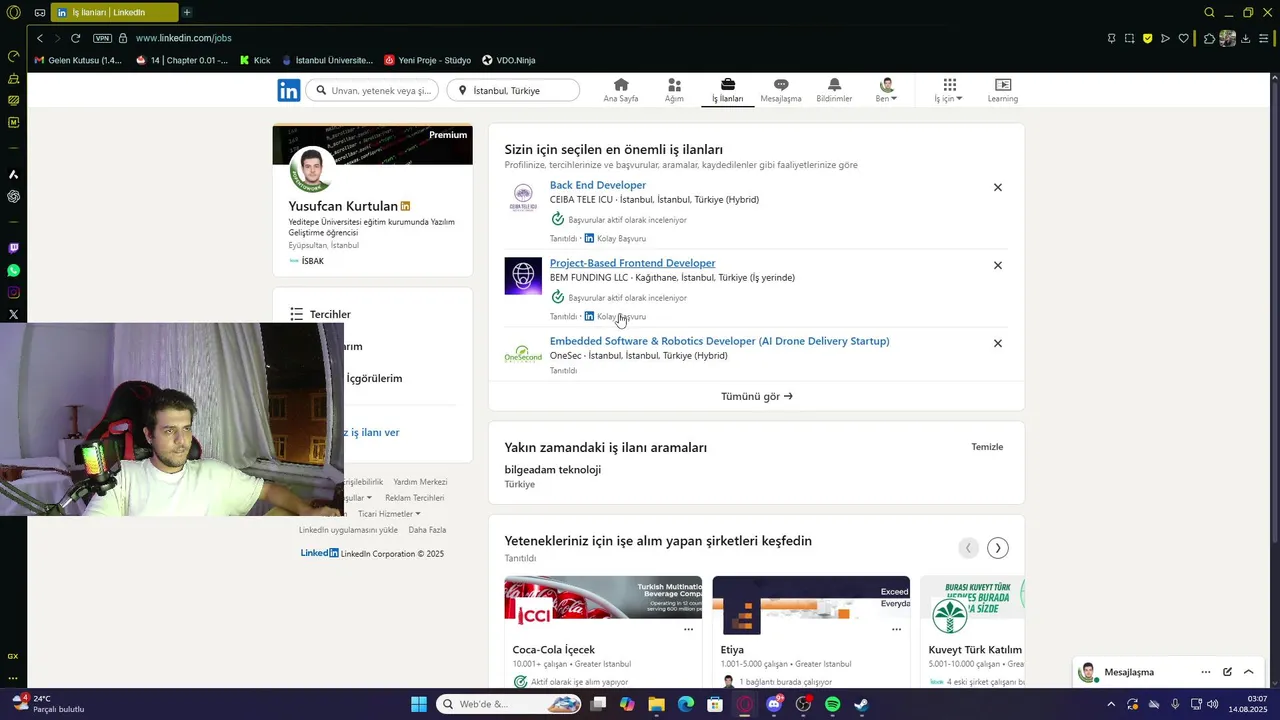The width and height of the screenshot is (1280, 720).
Task: Click the BEM FUNDING LLC company logo
Action: 523,276
